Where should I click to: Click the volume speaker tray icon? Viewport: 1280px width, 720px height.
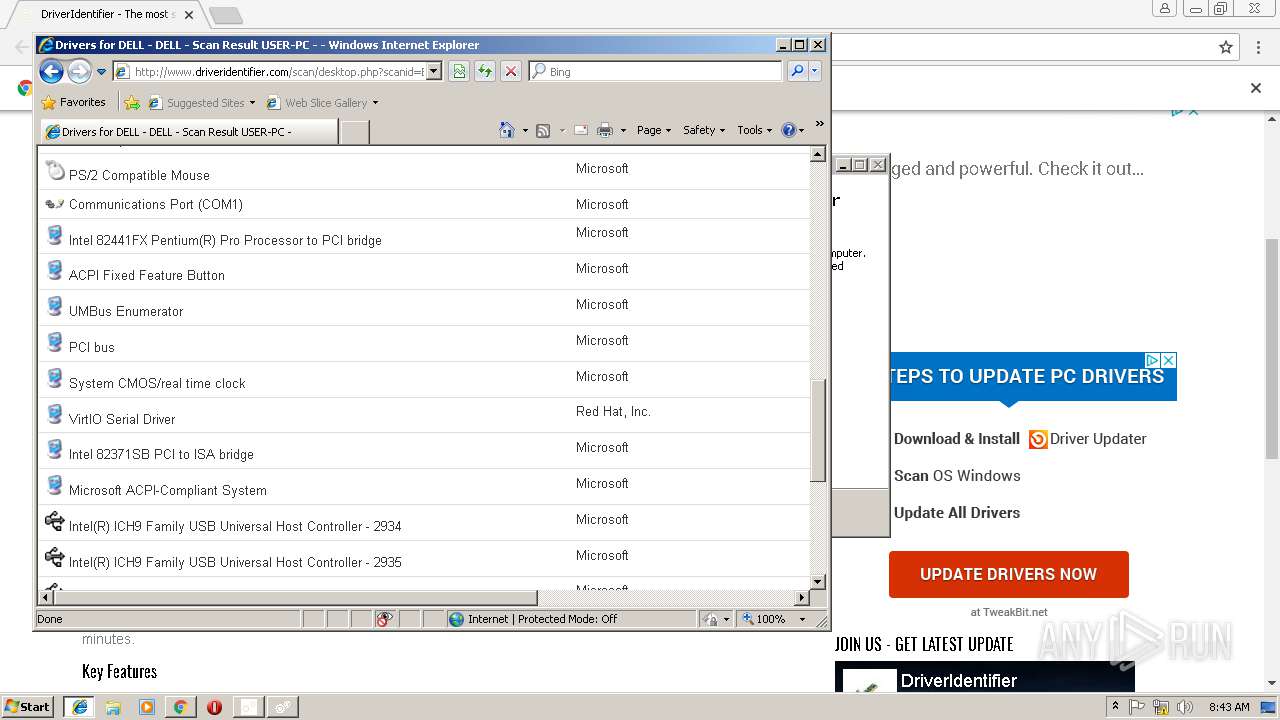(1185, 707)
